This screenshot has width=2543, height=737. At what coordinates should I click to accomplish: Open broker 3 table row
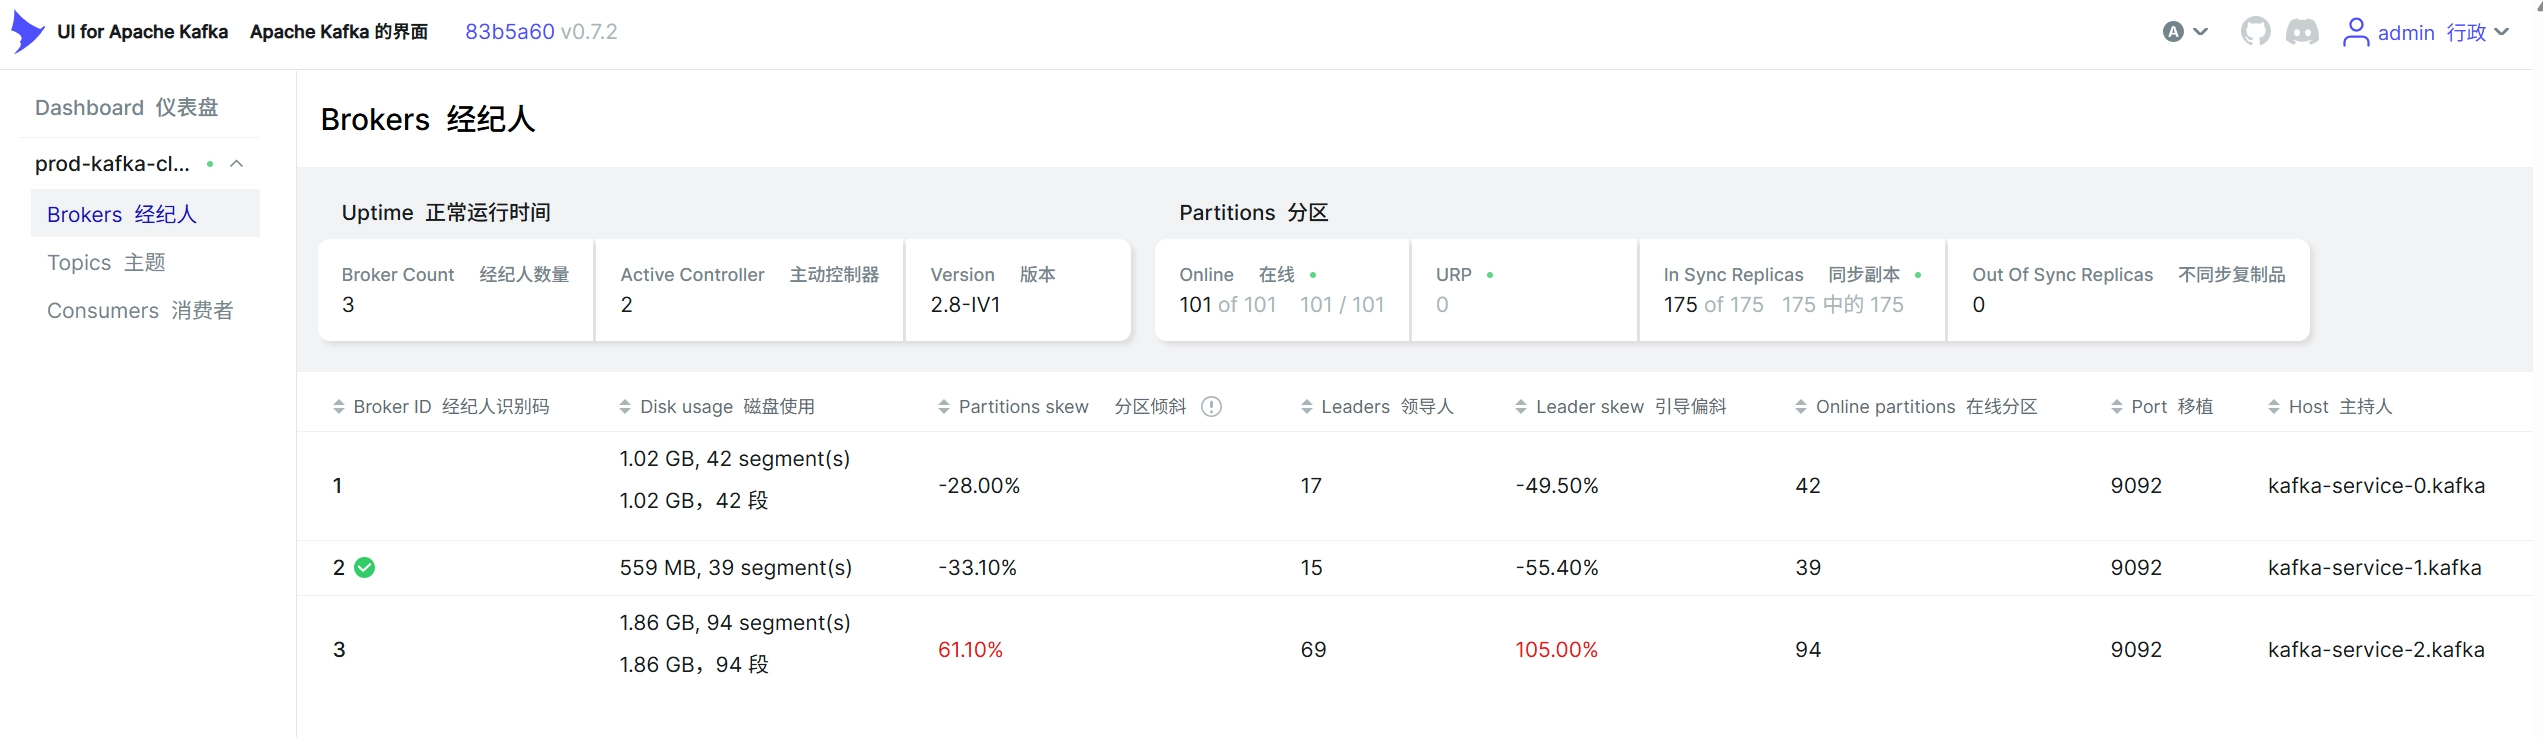coord(1415,650)
